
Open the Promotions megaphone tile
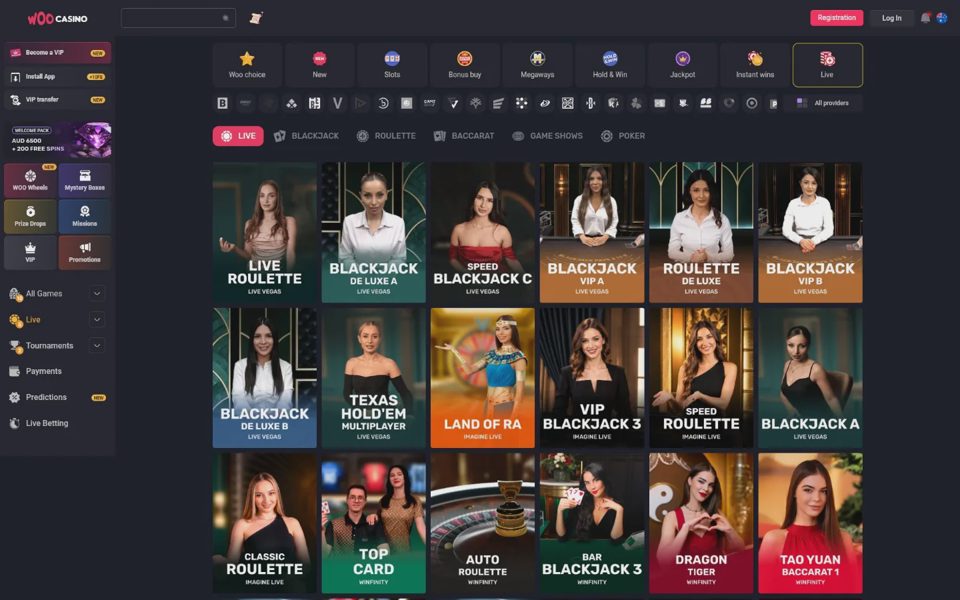[x=84, y=253]
